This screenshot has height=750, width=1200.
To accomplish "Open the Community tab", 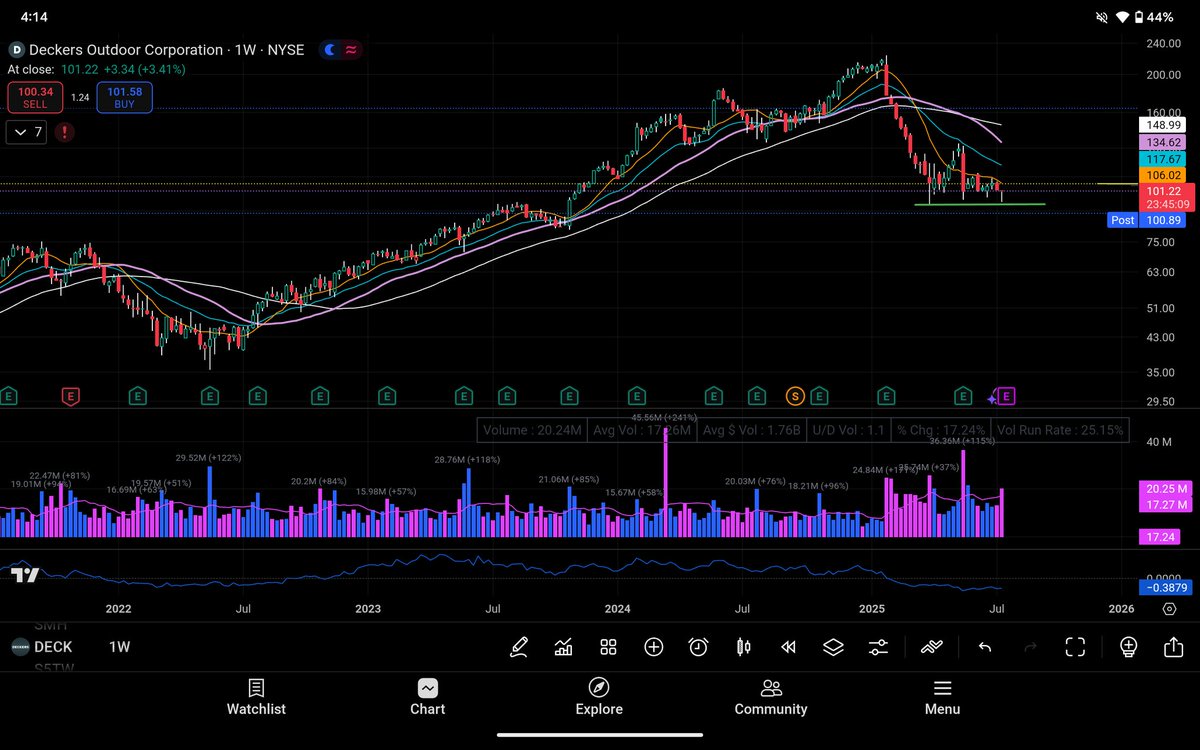I will coord(771,698).
